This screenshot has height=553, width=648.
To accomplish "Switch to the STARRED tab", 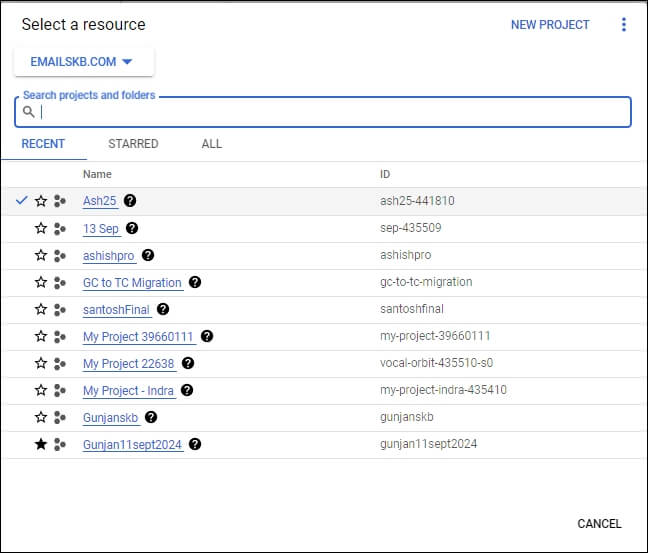I will pos(133,144).
